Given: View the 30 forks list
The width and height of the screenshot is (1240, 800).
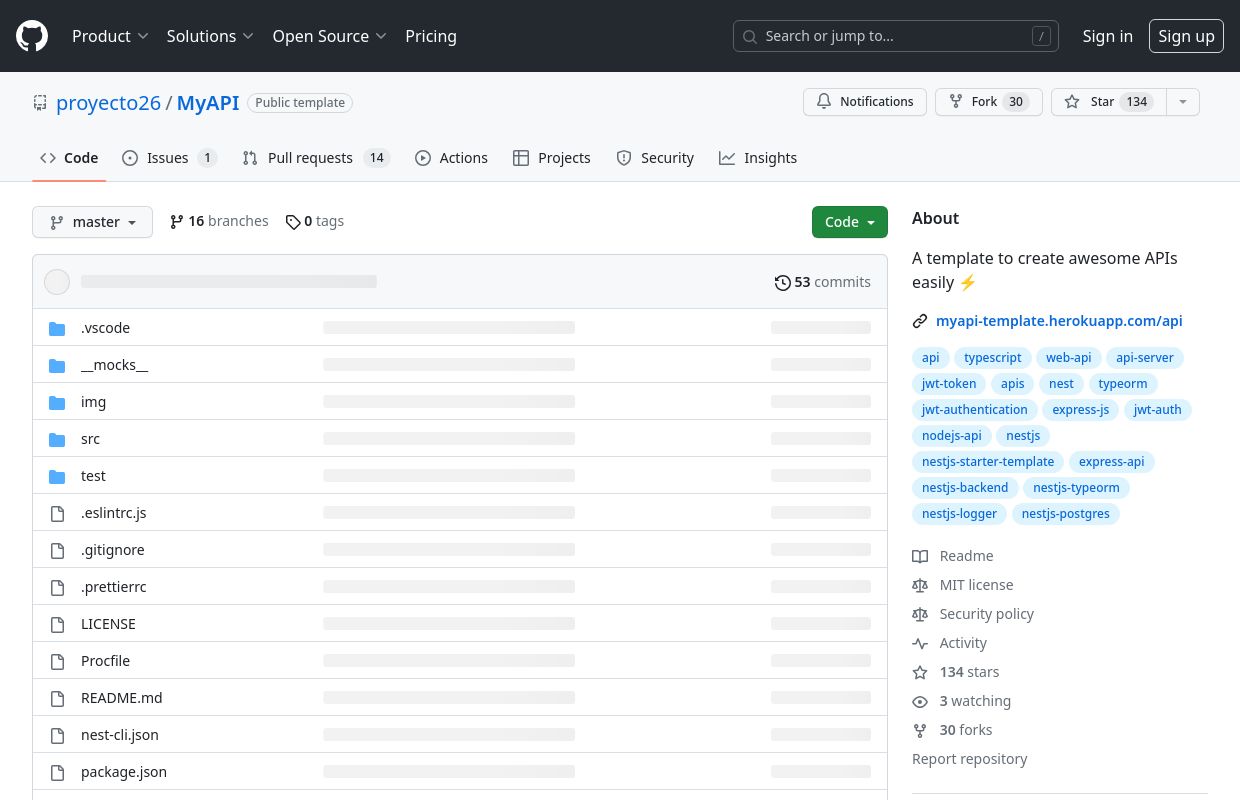Looking at the screenshot, I should [952, 730].
